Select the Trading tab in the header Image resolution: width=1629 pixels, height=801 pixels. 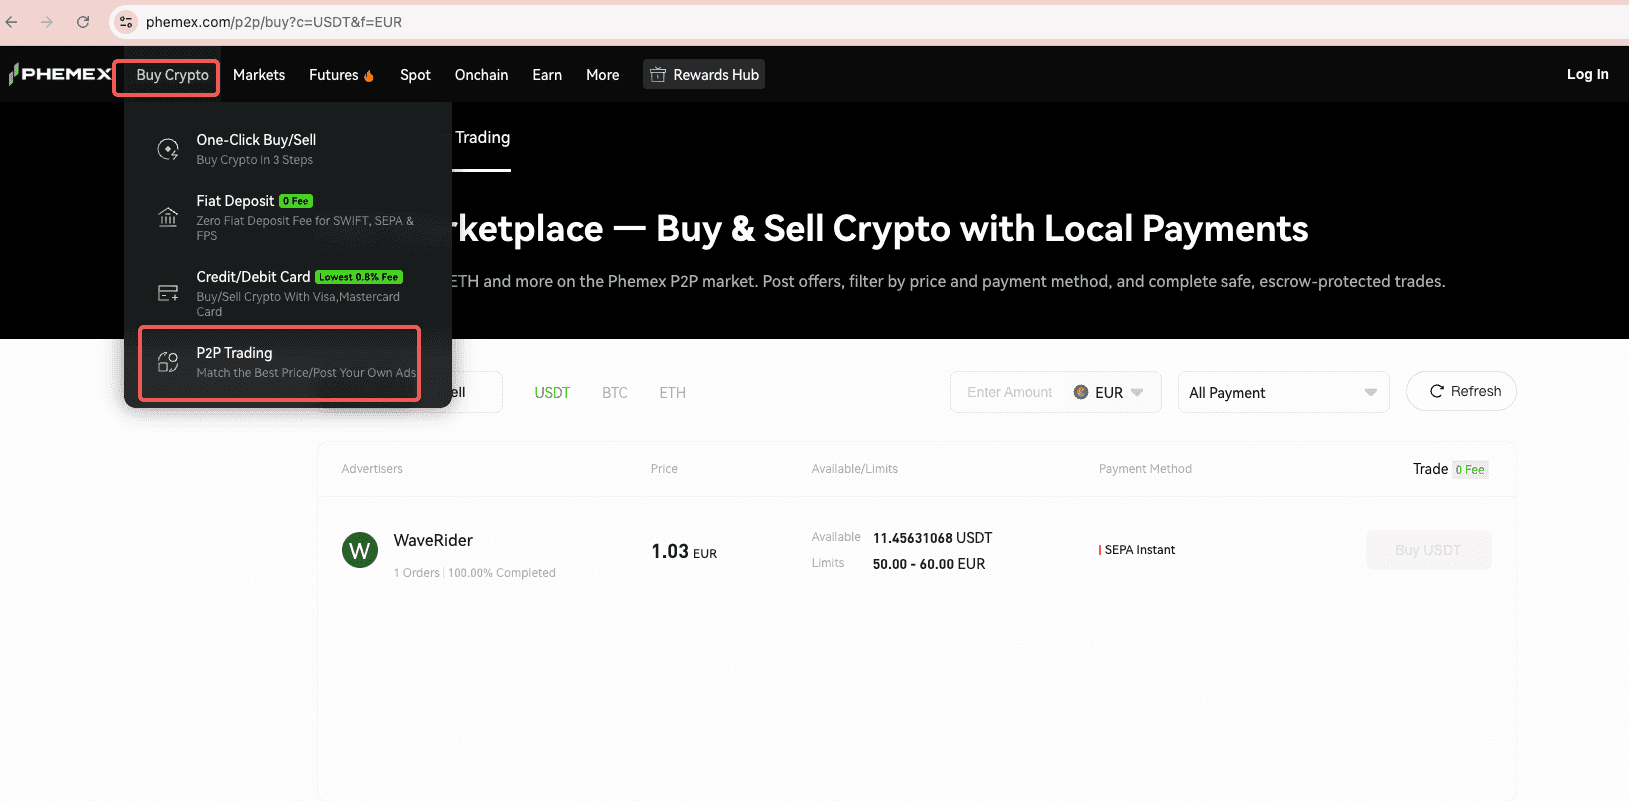(x=483, y=138)
